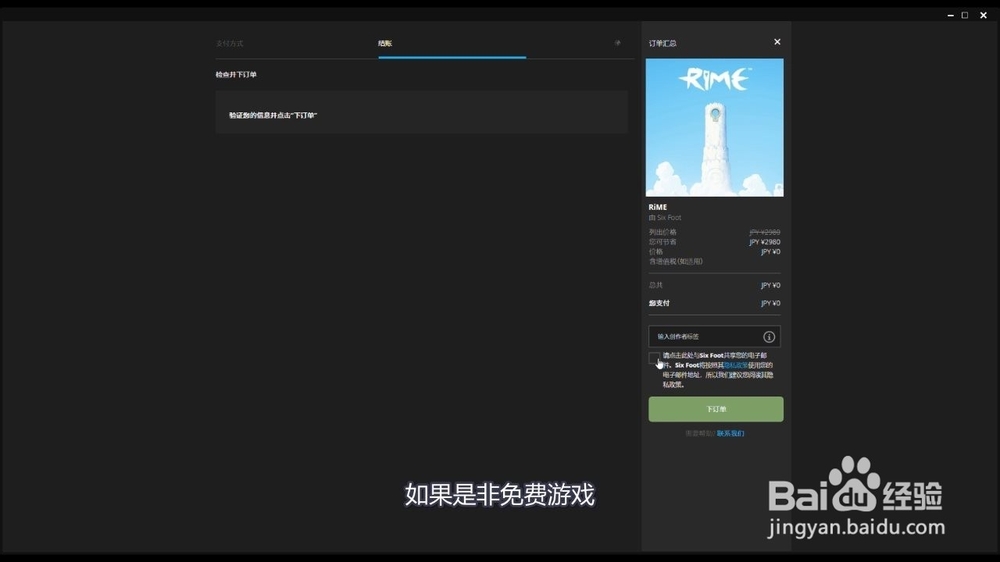This screenshot has height=562, width=1000.
Task: Close the checkout window
Action: click(983, 15)
